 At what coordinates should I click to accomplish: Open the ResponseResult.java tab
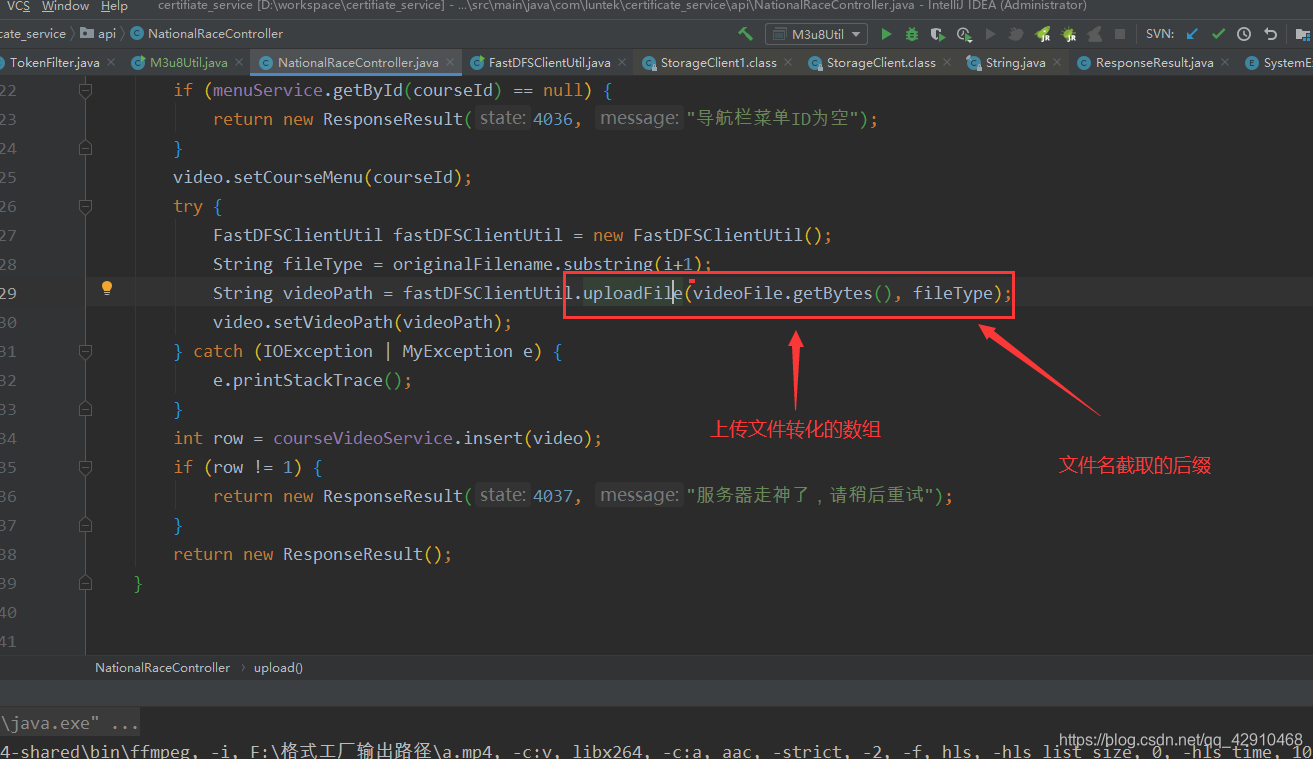click(x=1154, y=62)
